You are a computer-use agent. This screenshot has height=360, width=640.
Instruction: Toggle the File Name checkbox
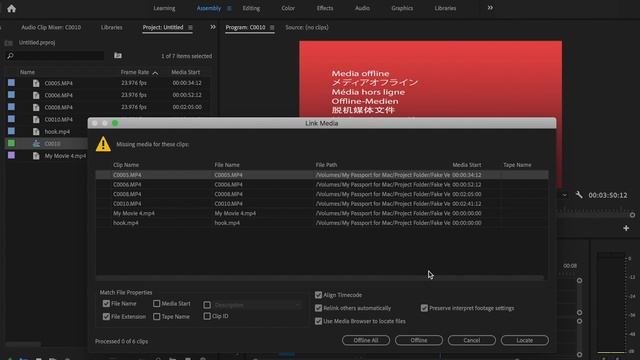point(106,303)
